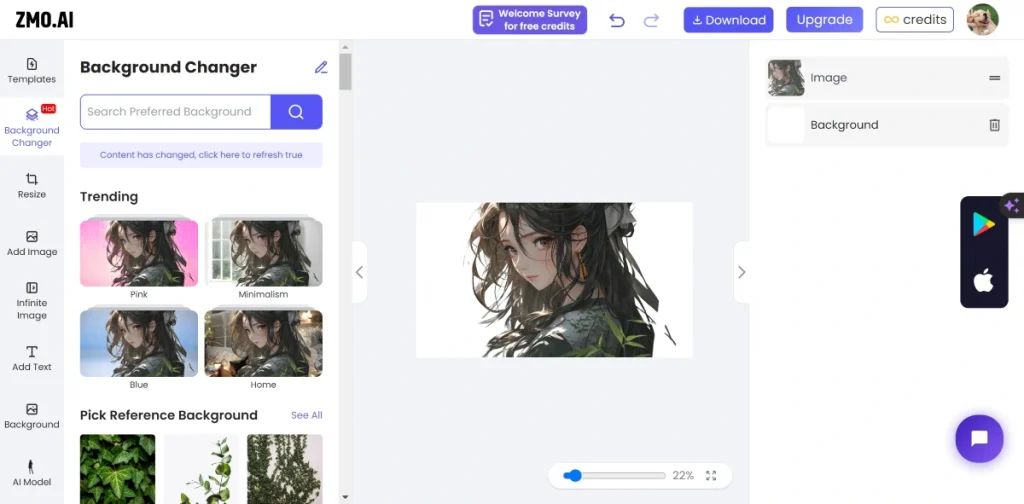Image resolution: width=1024 pixels, height=504 pixels.
Task: Click the ZMO.AI logo
Action: (44, 20)
